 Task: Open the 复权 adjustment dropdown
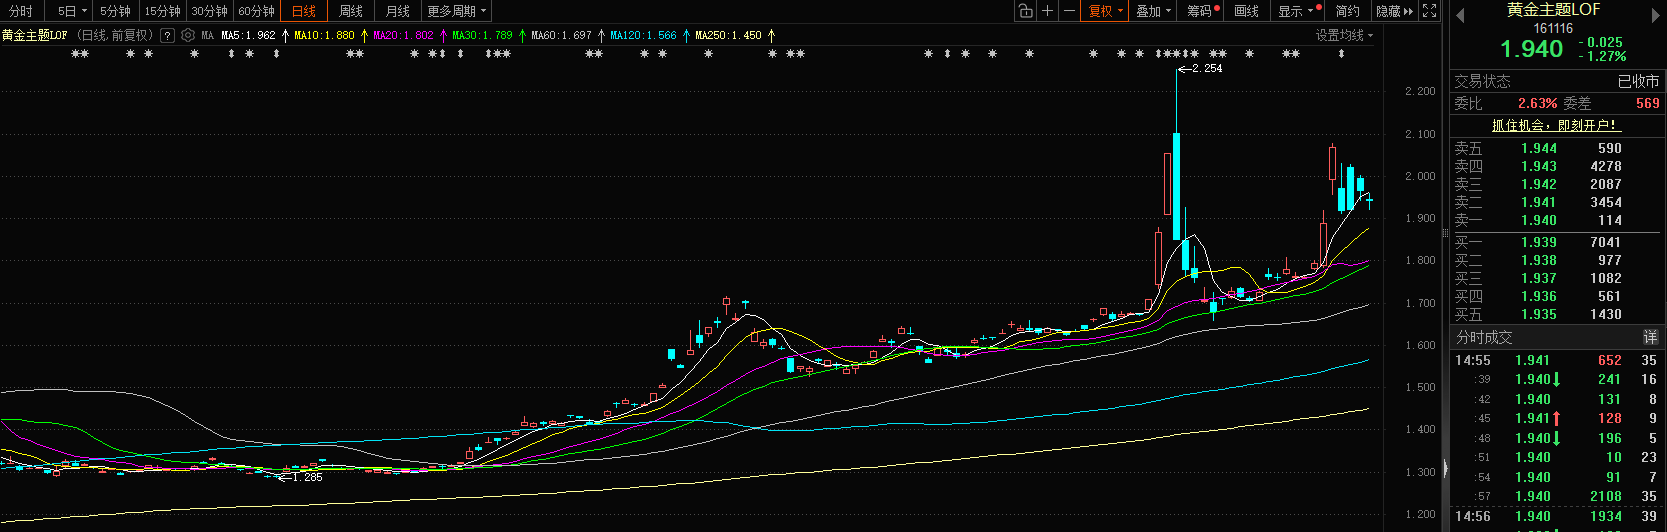coord(1105,11)
